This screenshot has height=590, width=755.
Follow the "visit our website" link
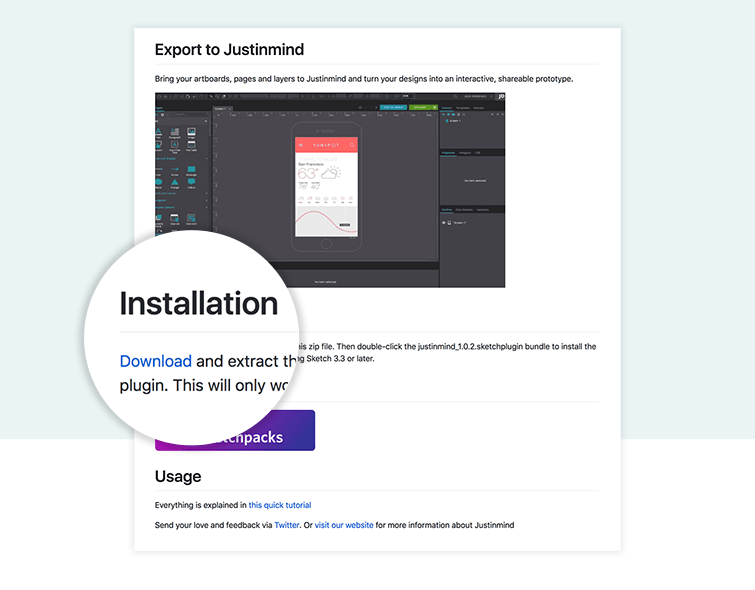[344, 524]
